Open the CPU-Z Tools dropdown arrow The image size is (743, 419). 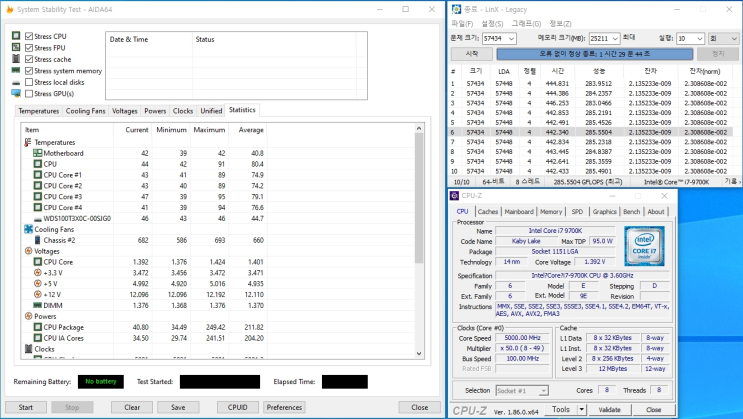pos(581,410)
